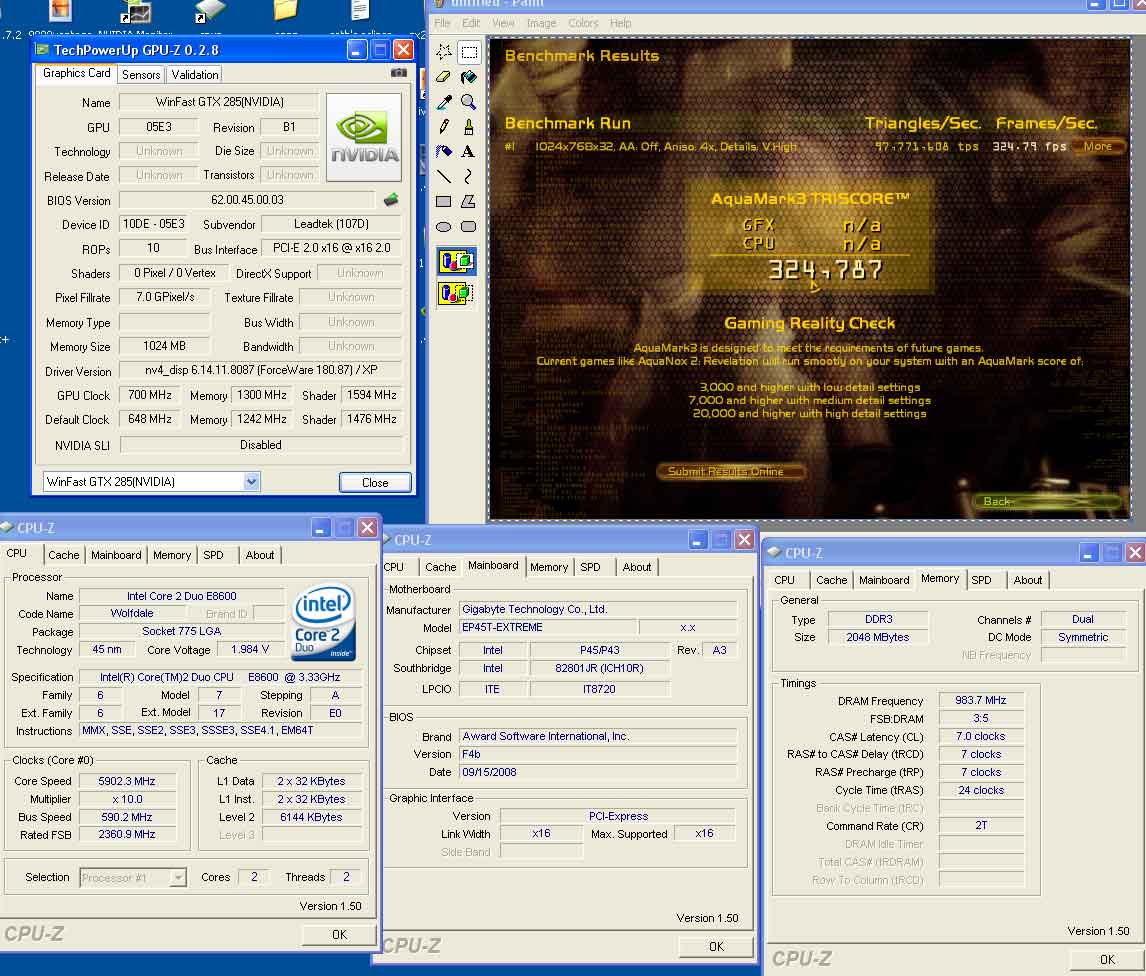This screenshot has width=1146, height=976.
Task: Click the Close button in GPU-Z
Action: click(x=375, y=483)
